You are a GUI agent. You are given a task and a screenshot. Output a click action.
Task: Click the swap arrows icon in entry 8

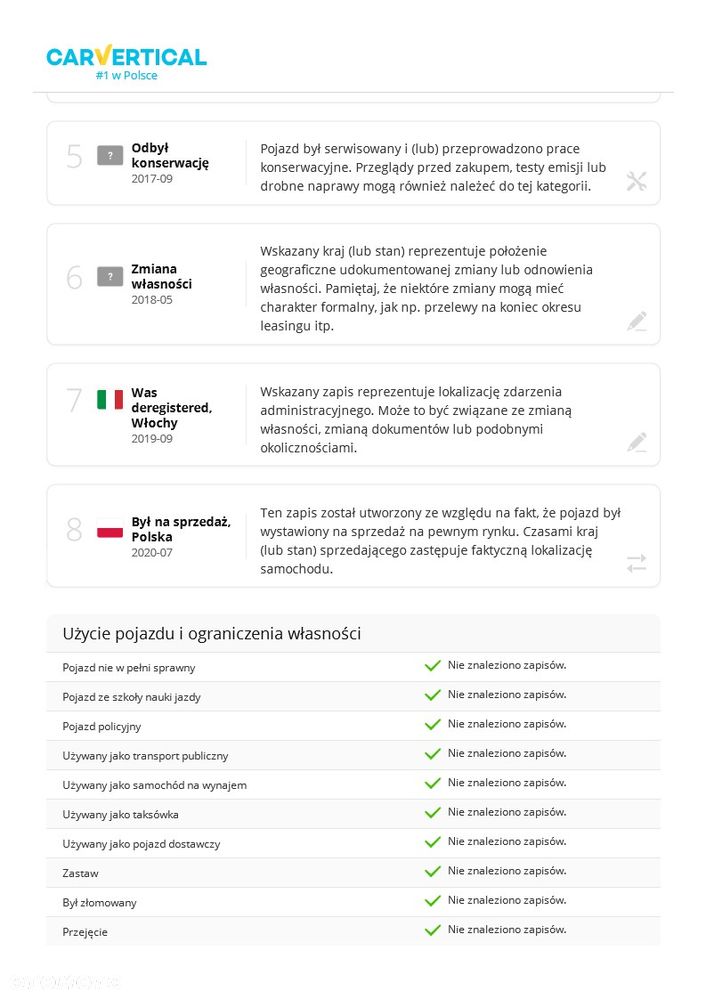(x=636, y=563)
